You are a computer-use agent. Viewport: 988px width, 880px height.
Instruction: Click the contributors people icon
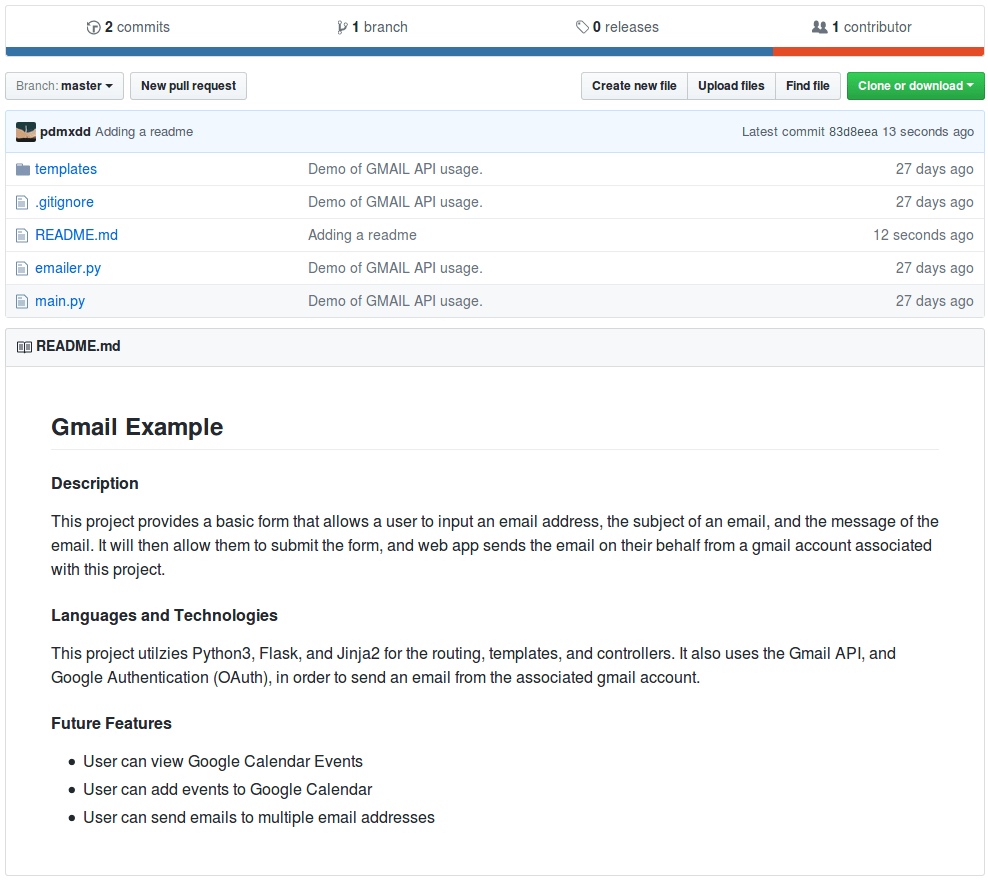point(820,27)
